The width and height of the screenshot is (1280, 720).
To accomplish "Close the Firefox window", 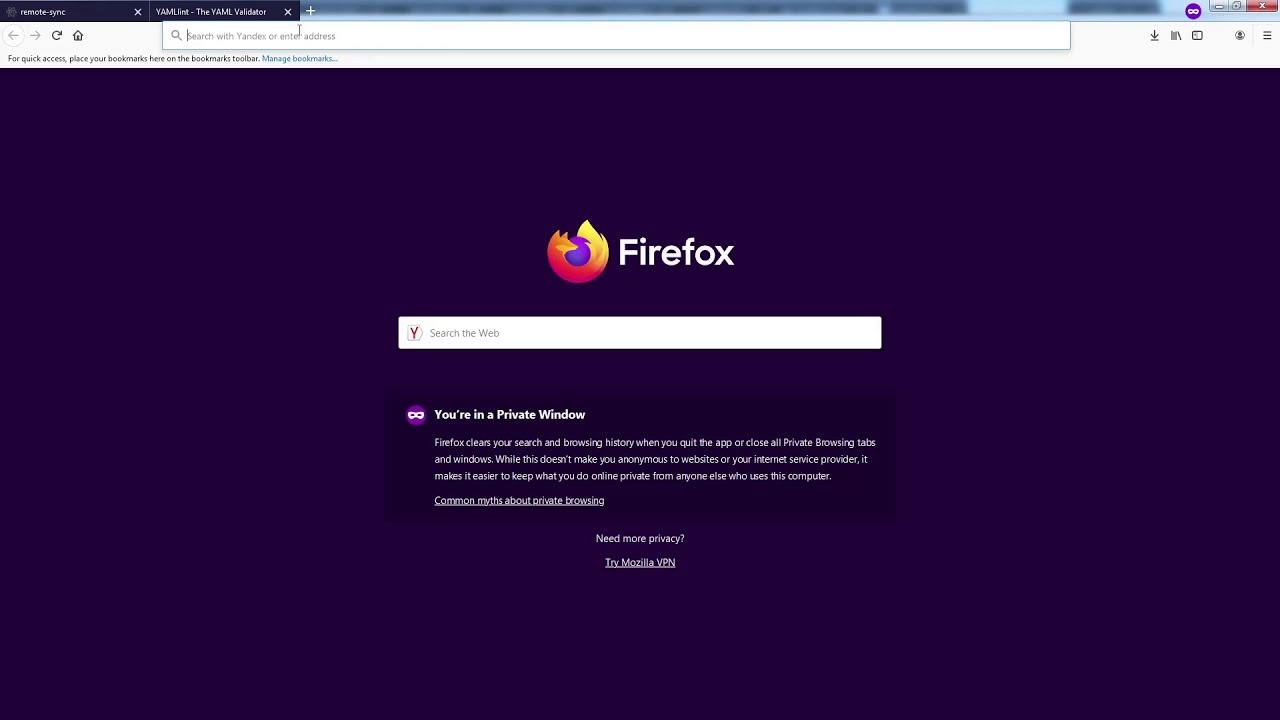I will [1262, 6].
